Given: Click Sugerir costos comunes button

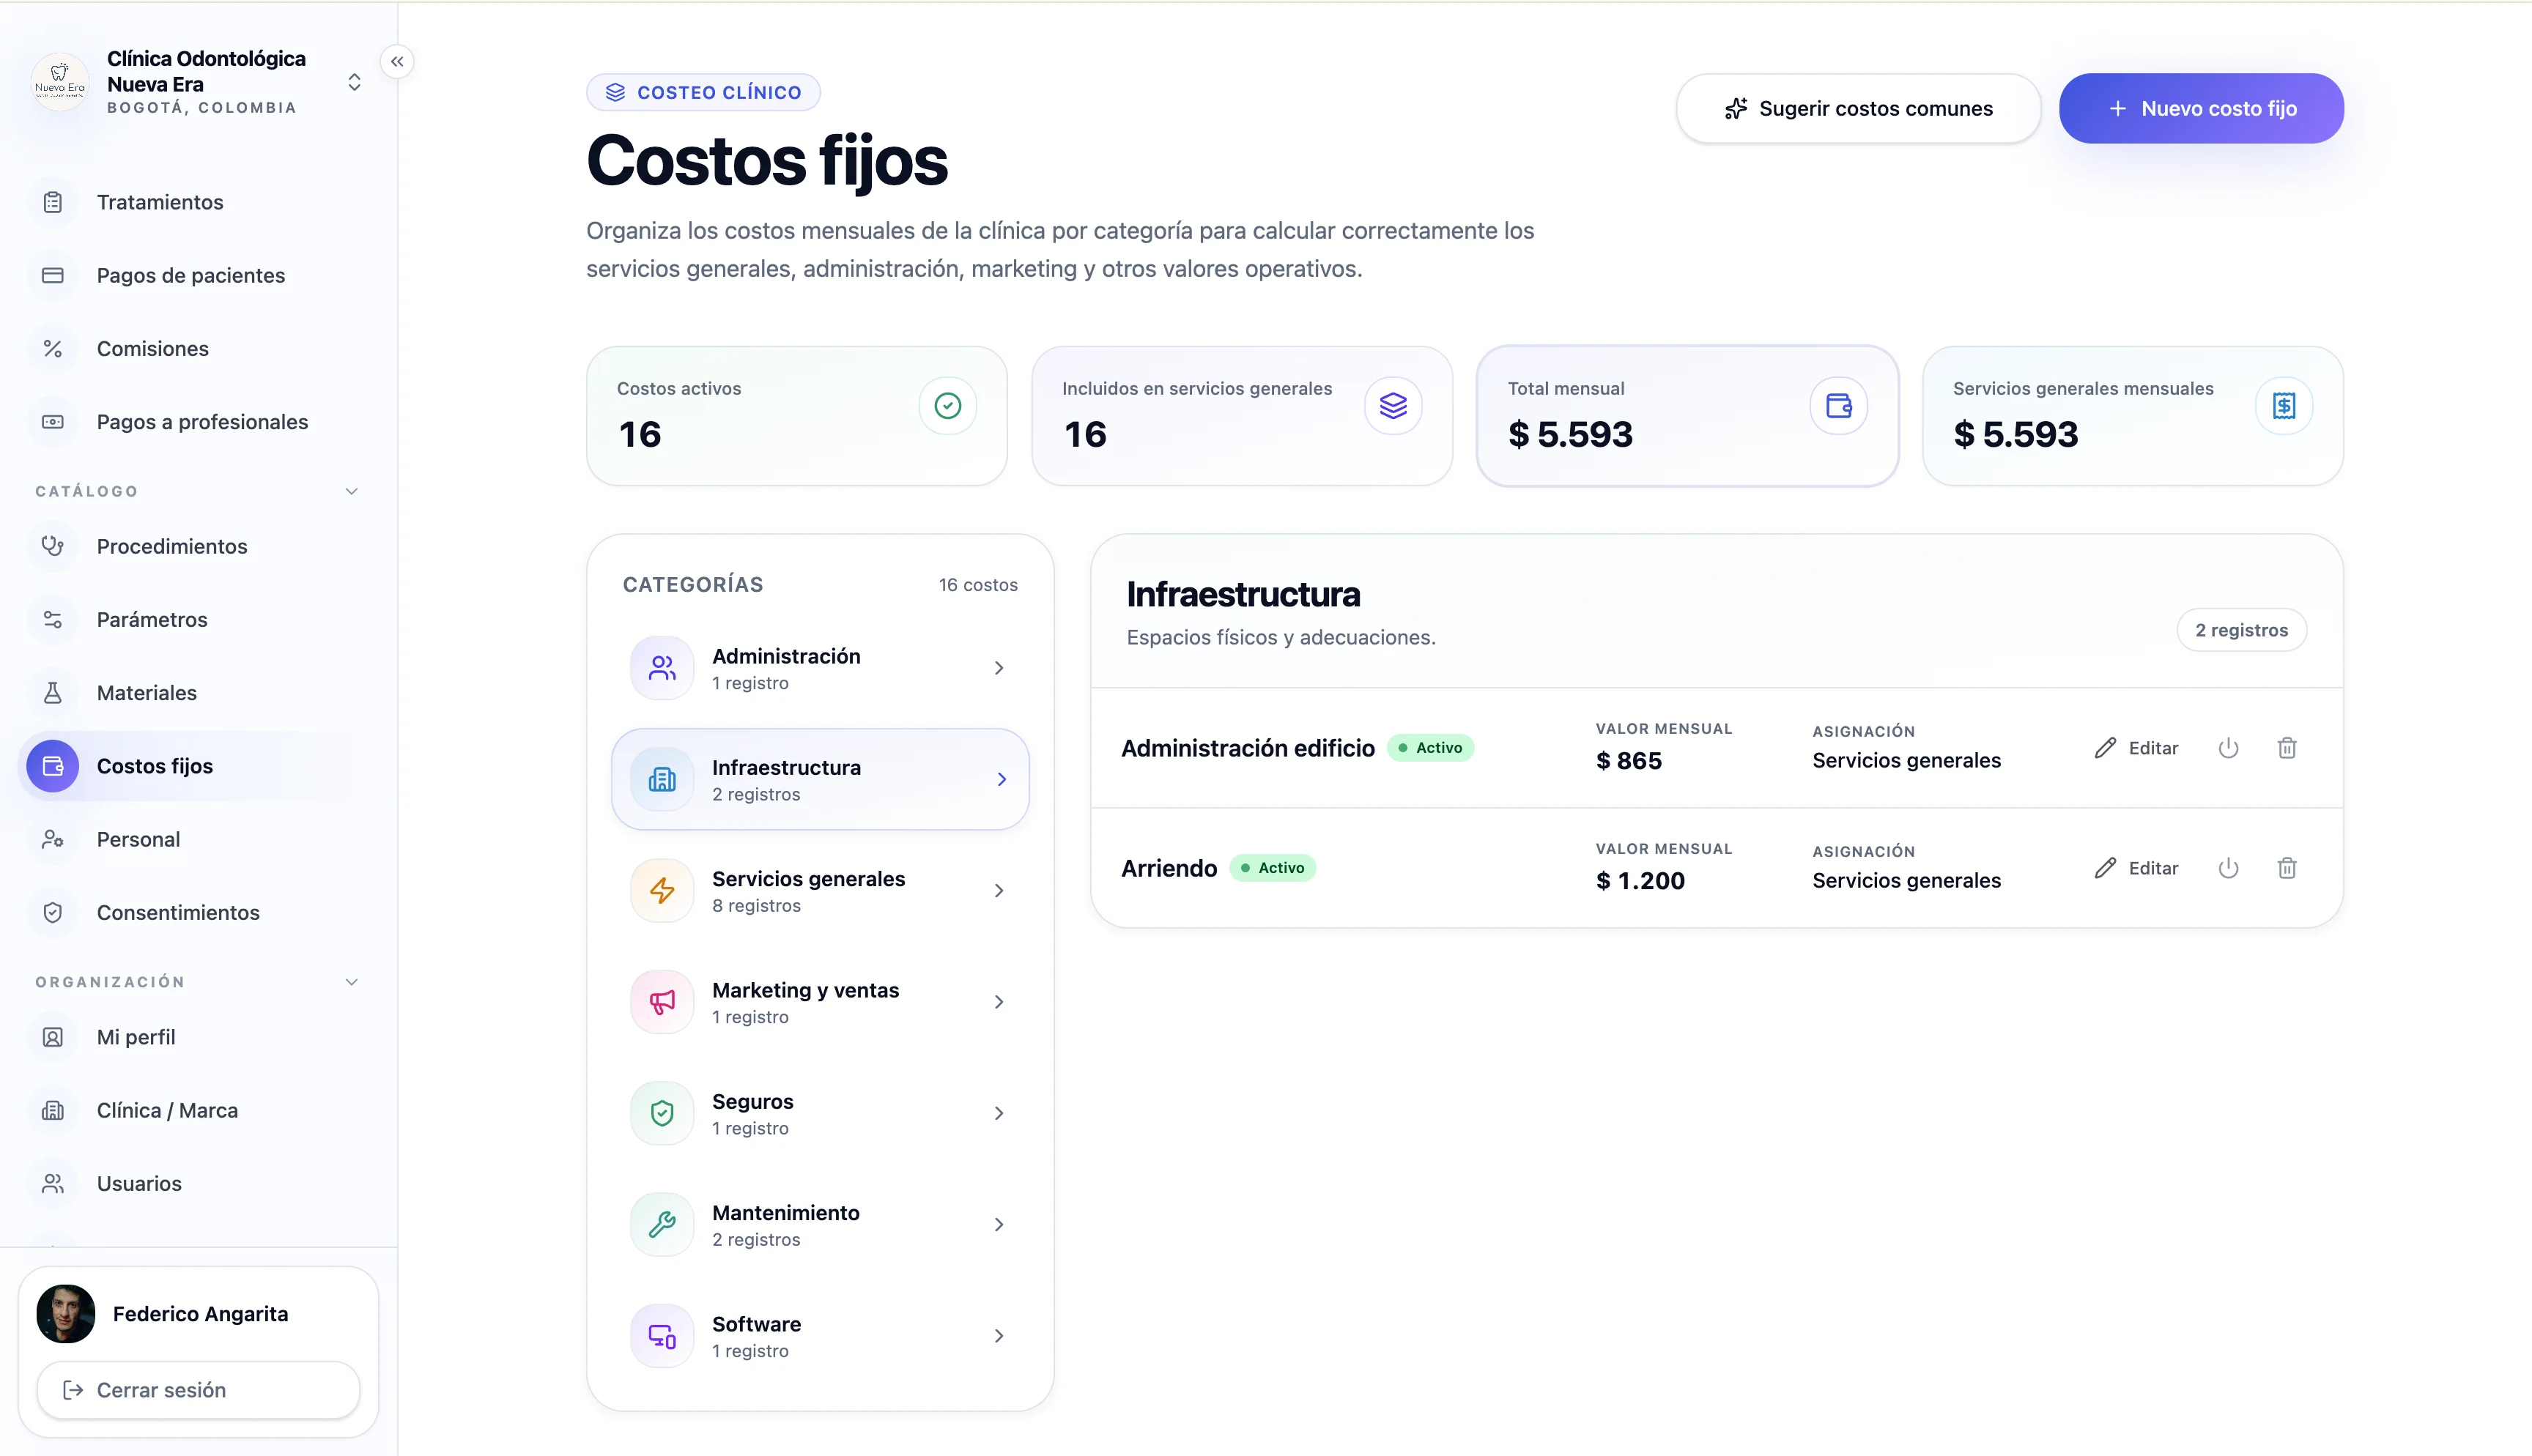Looking at the screenshot, I should pyautogui.click(x=1858, y=108).
